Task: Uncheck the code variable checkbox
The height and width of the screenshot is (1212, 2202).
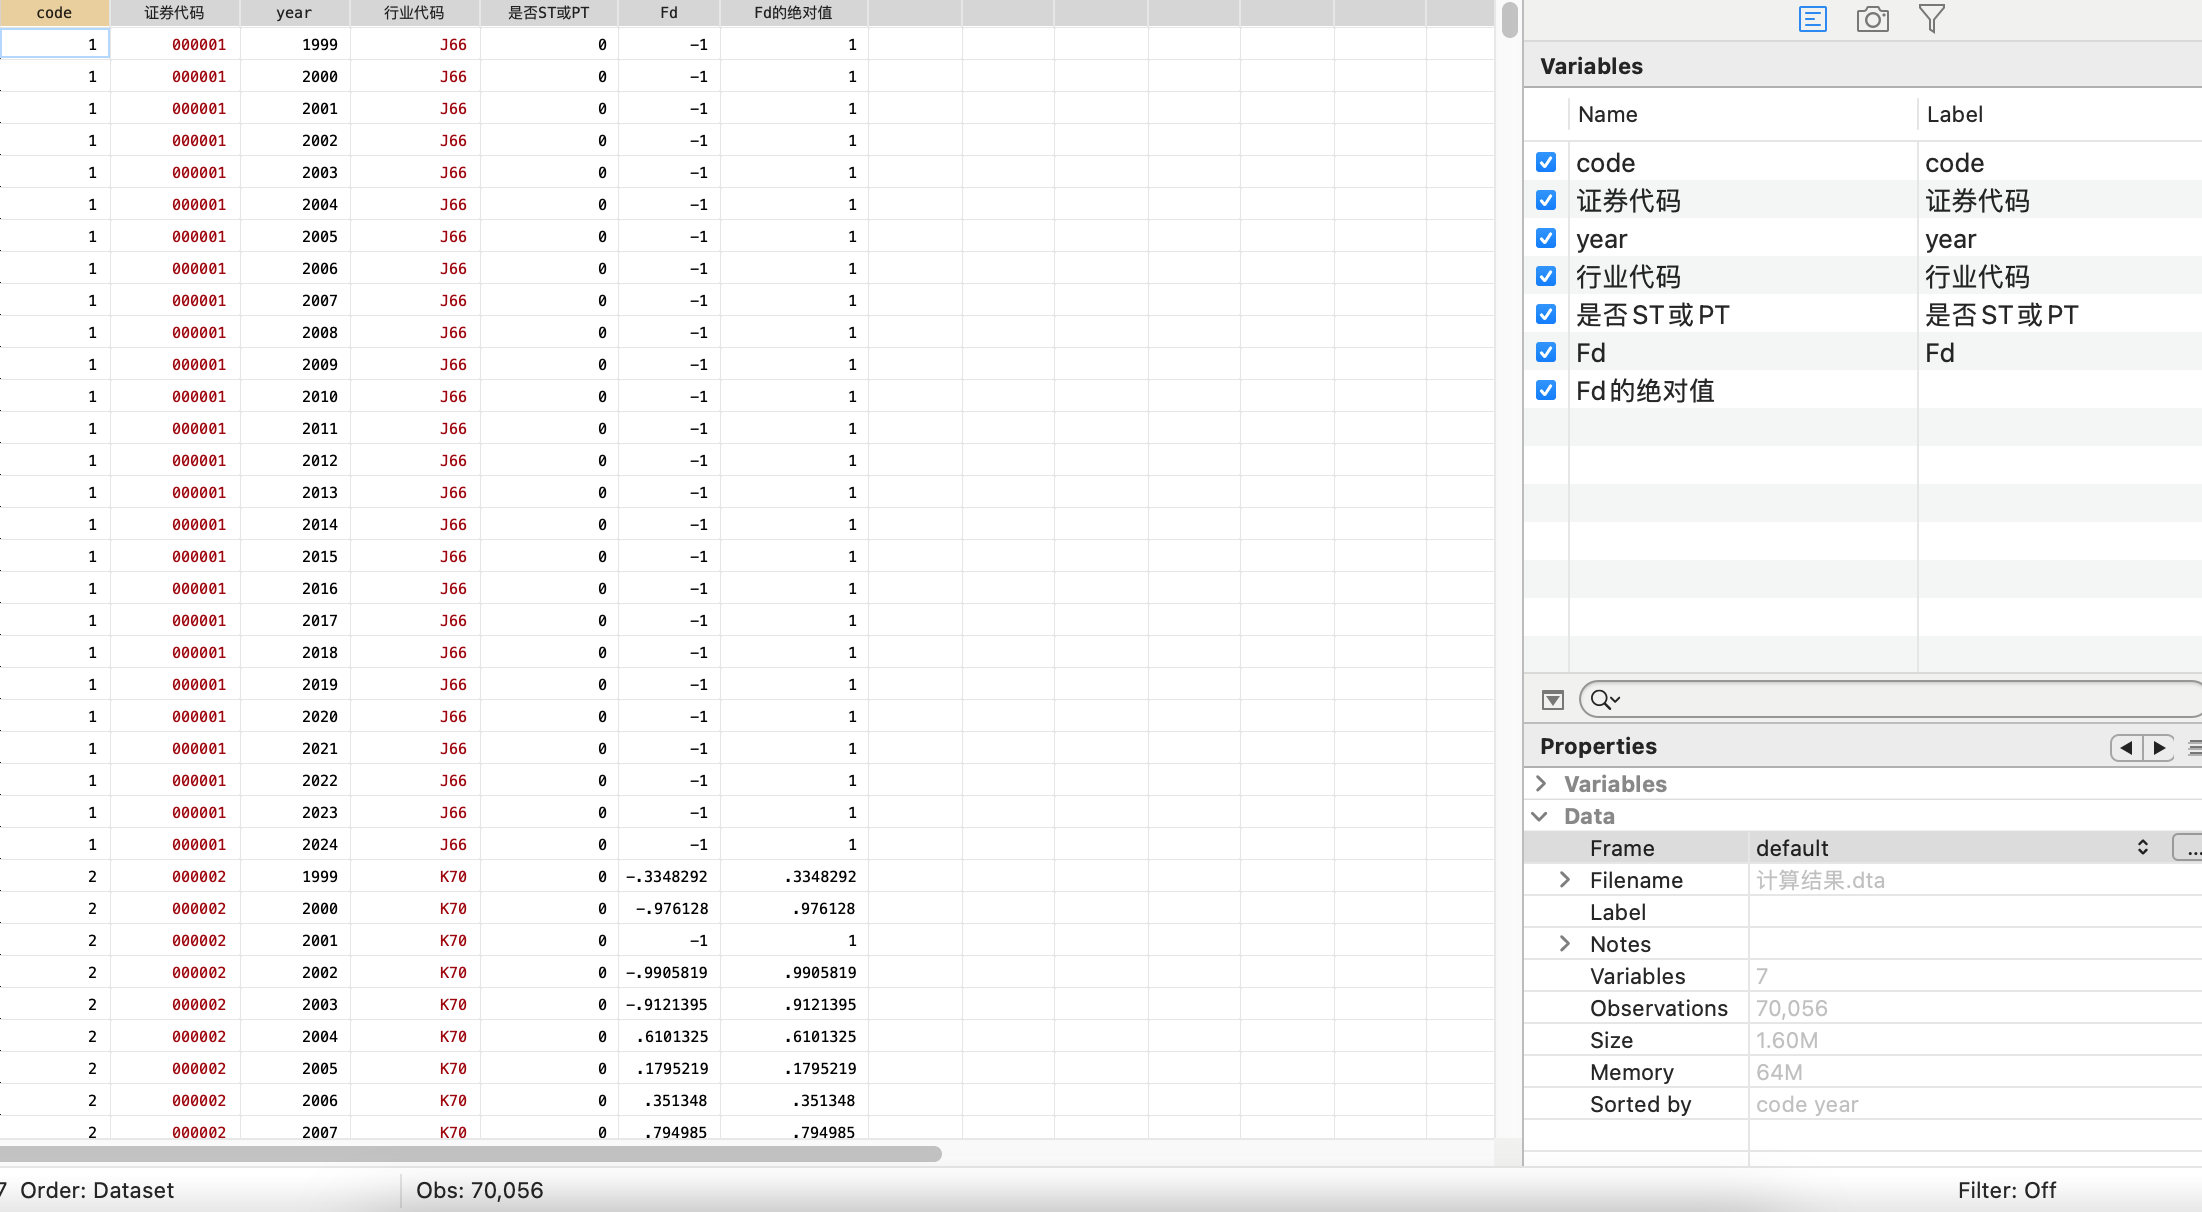Action: pos(1546,162)
